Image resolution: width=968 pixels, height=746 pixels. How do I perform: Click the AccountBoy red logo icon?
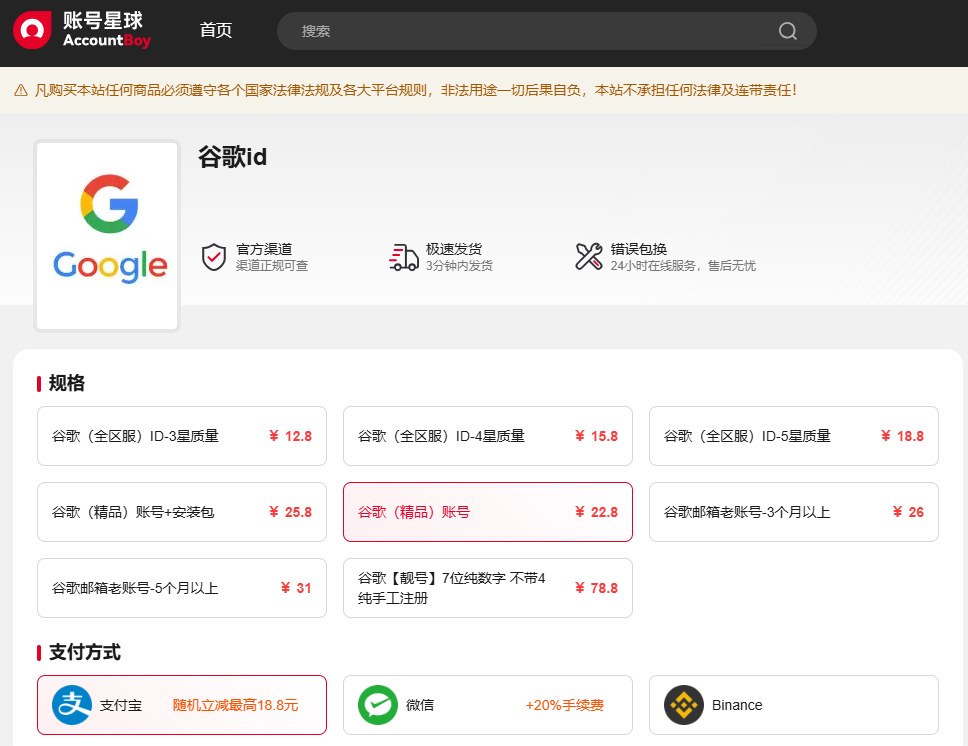pos(31,29)
